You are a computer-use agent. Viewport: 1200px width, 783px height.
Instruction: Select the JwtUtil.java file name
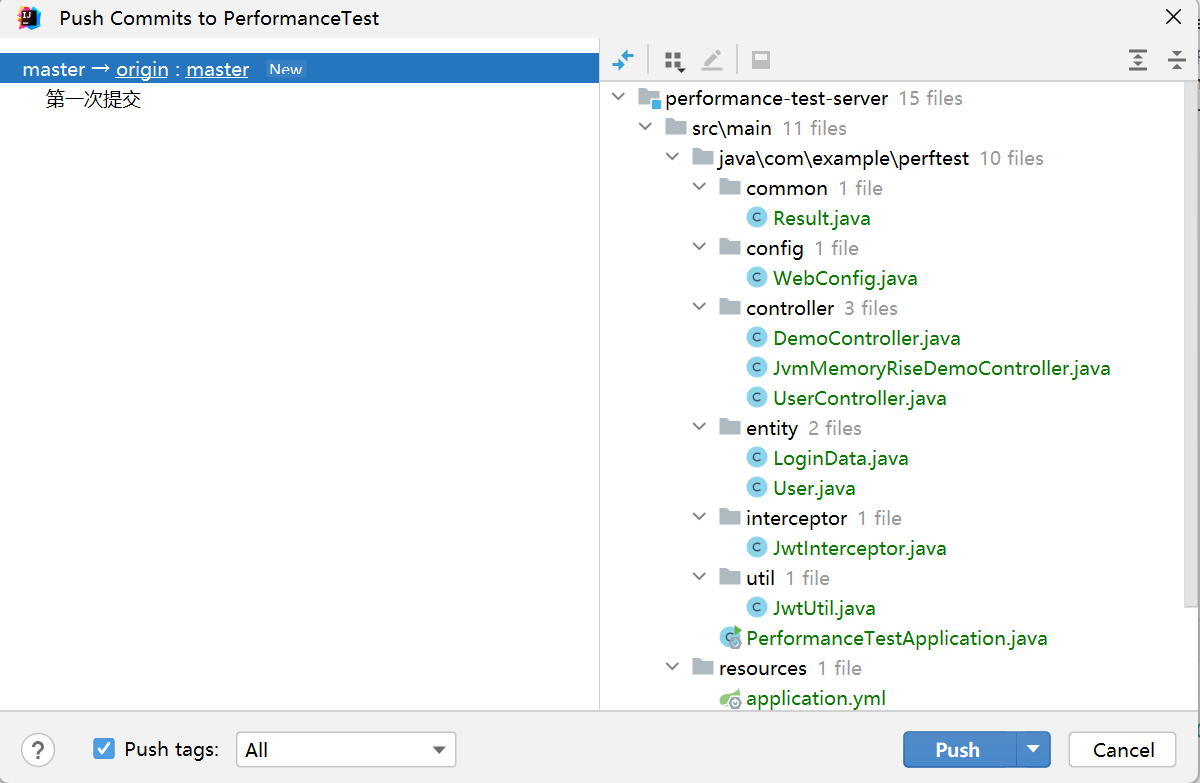824,608
